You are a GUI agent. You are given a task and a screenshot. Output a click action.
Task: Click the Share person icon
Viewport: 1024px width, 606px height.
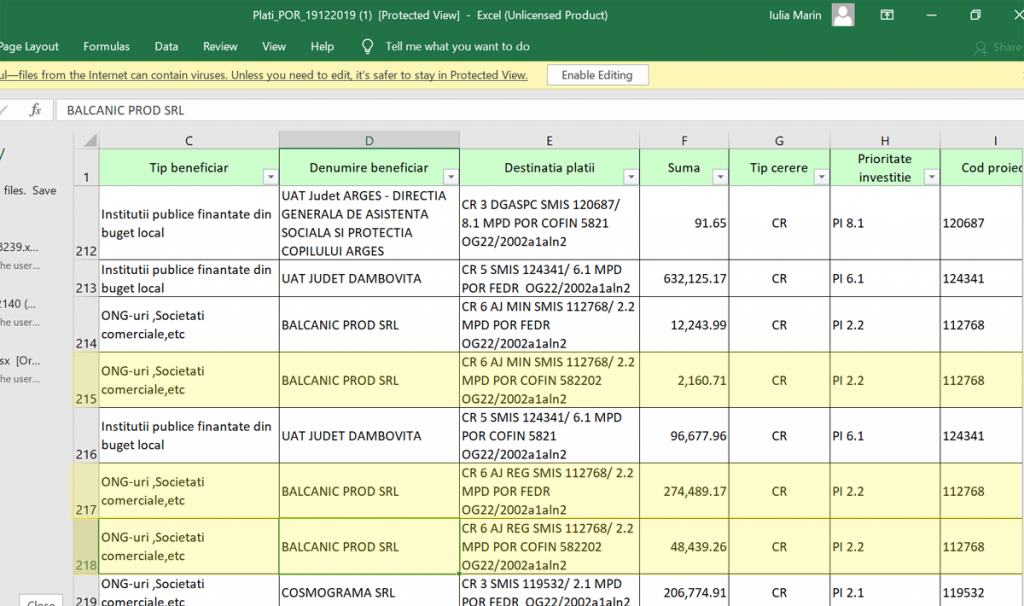point(980,48)
